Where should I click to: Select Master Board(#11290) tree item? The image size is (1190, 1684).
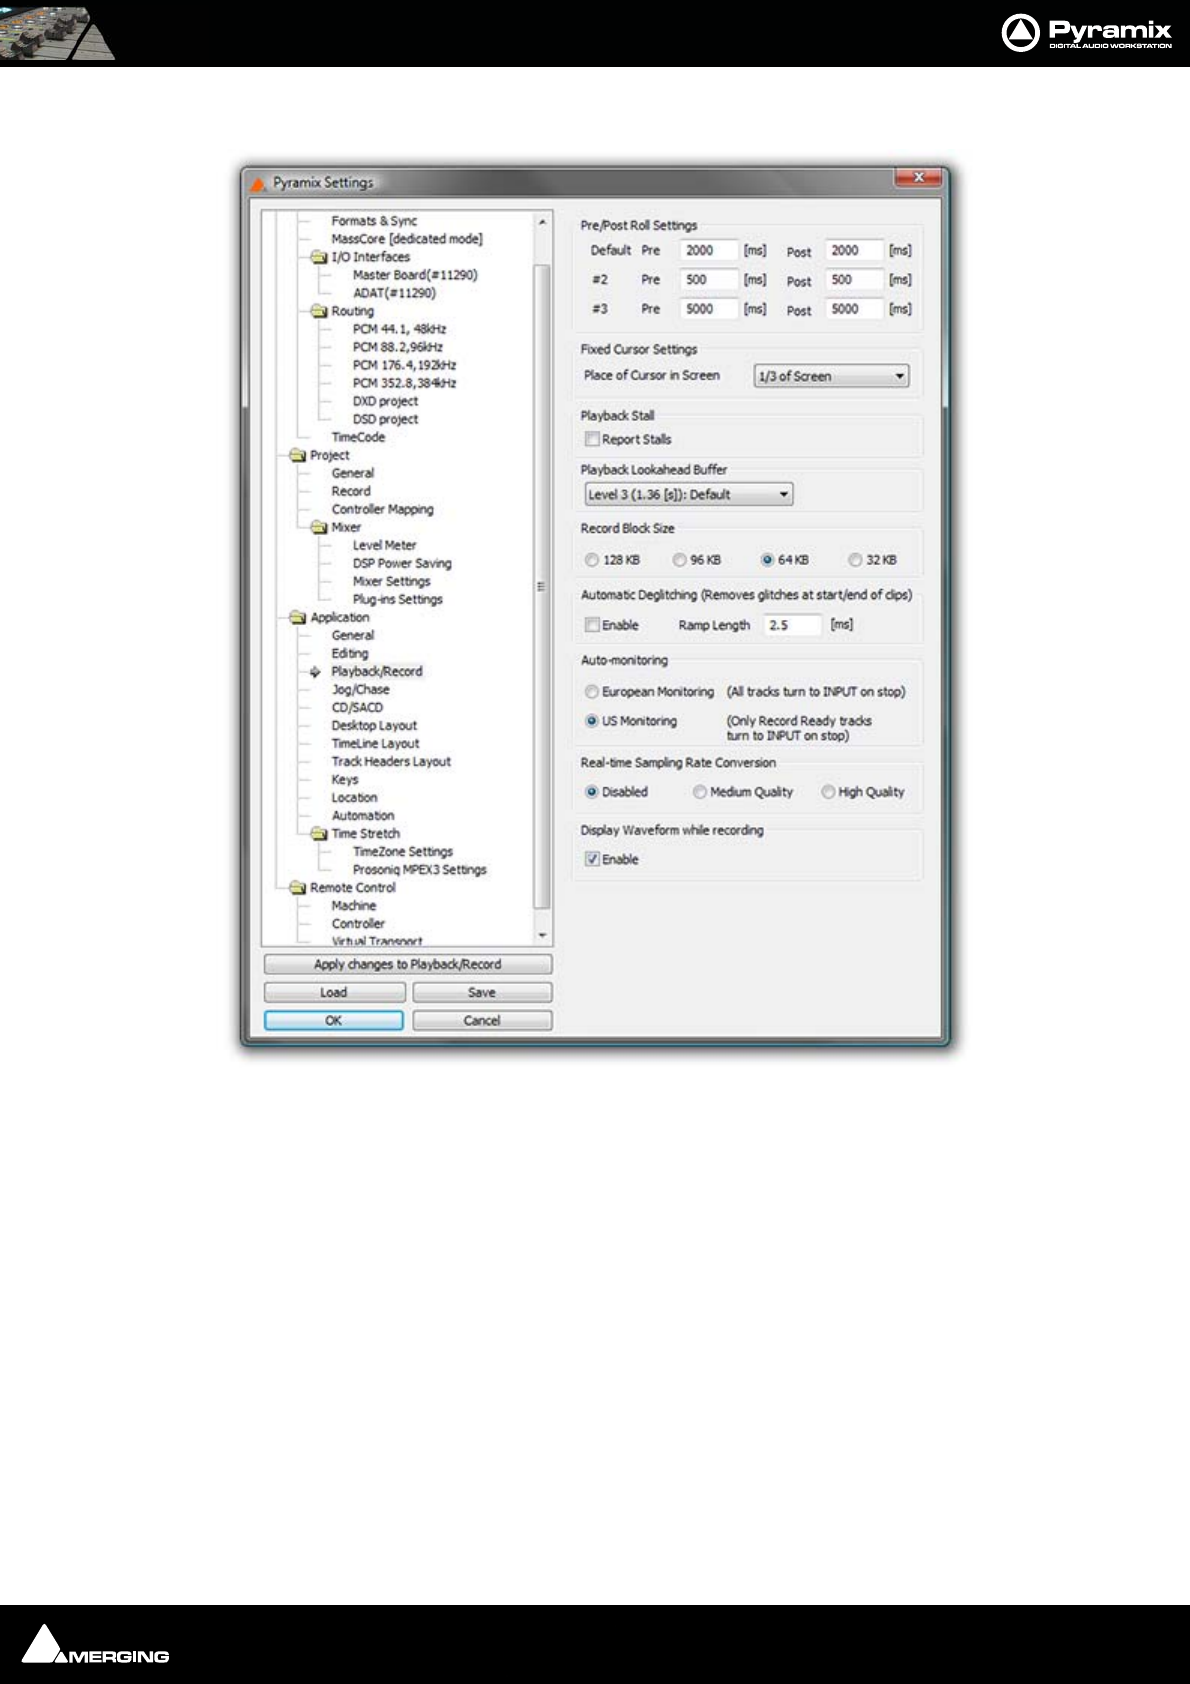pos(415,275)
